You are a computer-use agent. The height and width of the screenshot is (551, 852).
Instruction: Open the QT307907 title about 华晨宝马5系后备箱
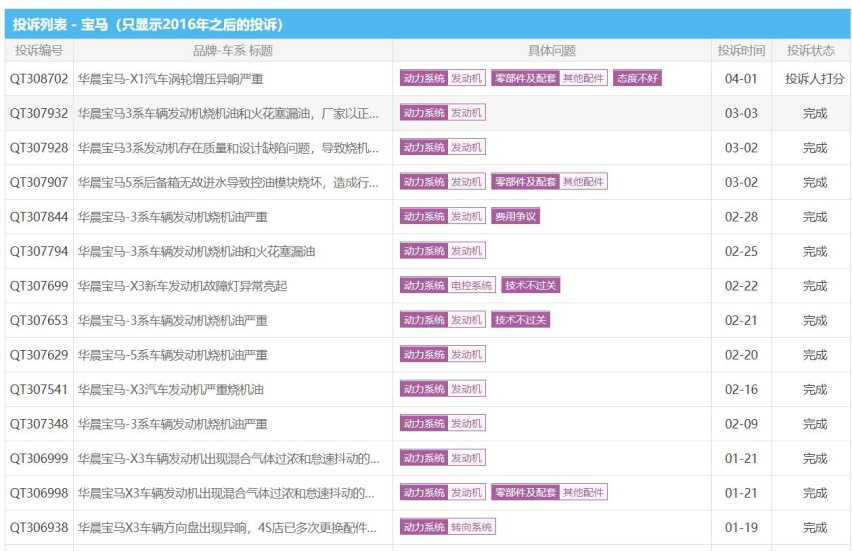pos(228,182)
